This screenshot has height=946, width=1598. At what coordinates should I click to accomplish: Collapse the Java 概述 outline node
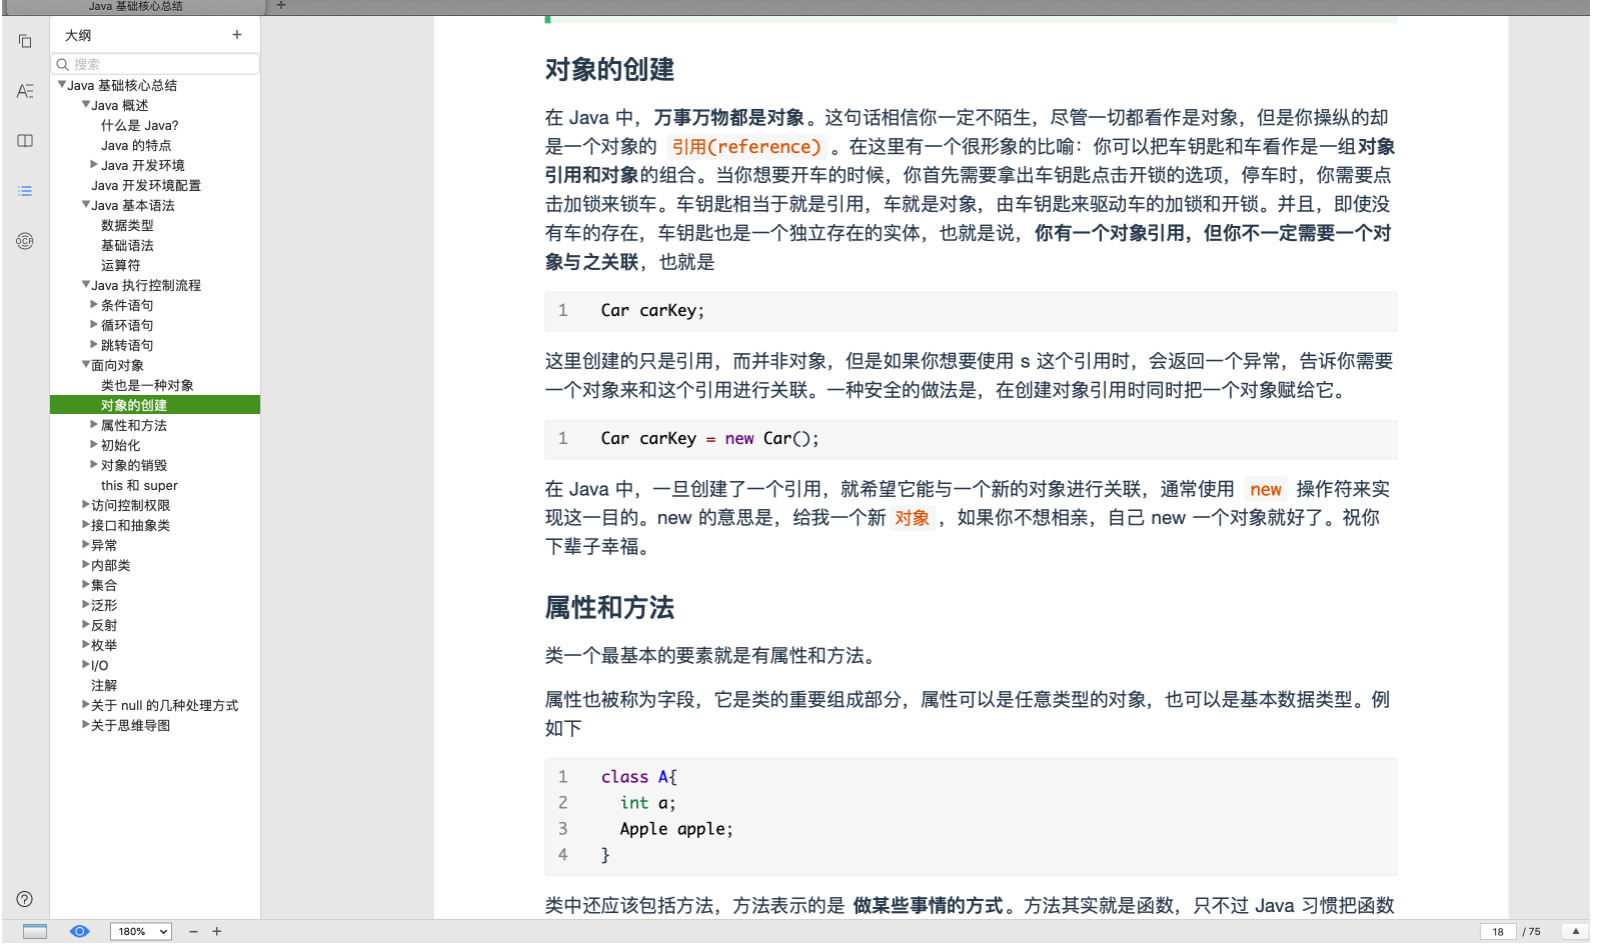[86, 105]
